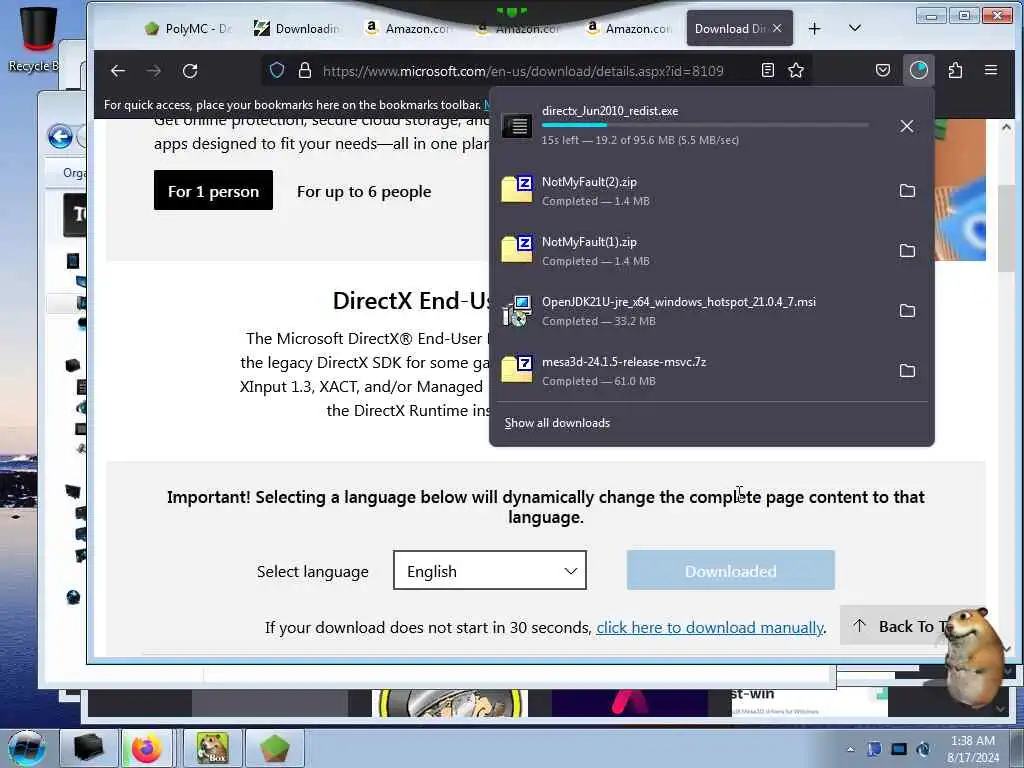Open the Firefox hamburger menu
The image size is (1024, 768).
(991, 70)
